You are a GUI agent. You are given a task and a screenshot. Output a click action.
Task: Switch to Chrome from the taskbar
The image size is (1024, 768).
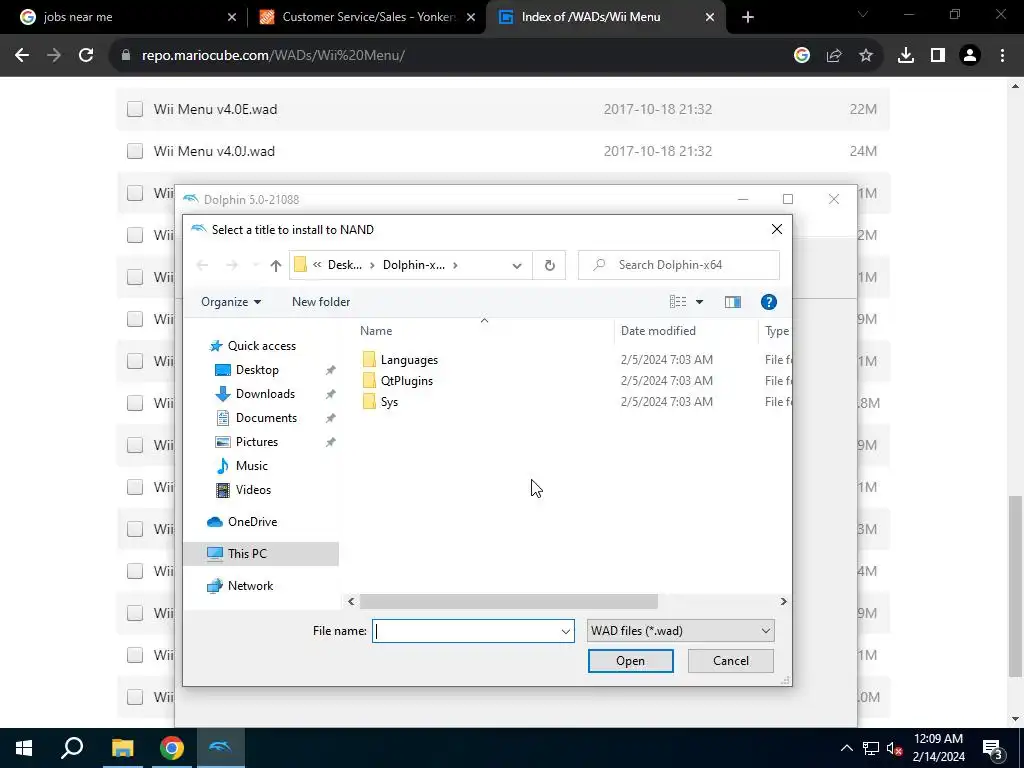tap(172, 748)
